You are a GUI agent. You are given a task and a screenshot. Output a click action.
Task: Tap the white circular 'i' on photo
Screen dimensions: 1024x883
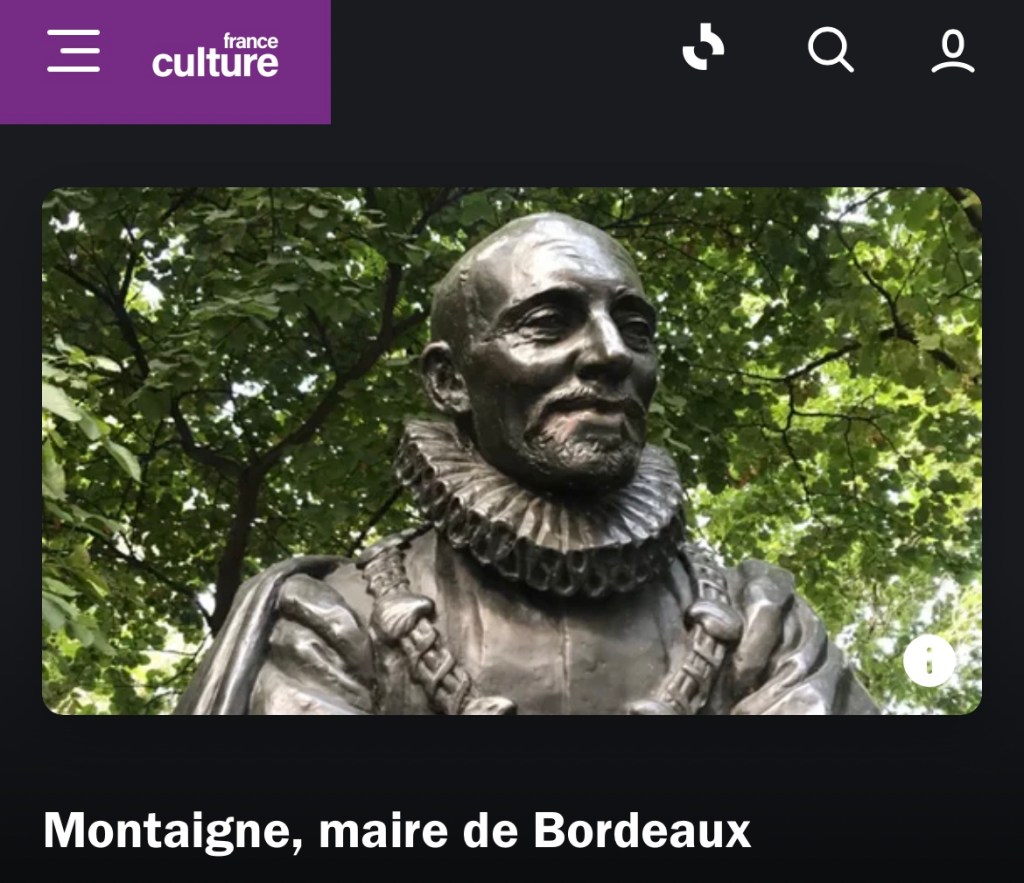coord(929,660)
